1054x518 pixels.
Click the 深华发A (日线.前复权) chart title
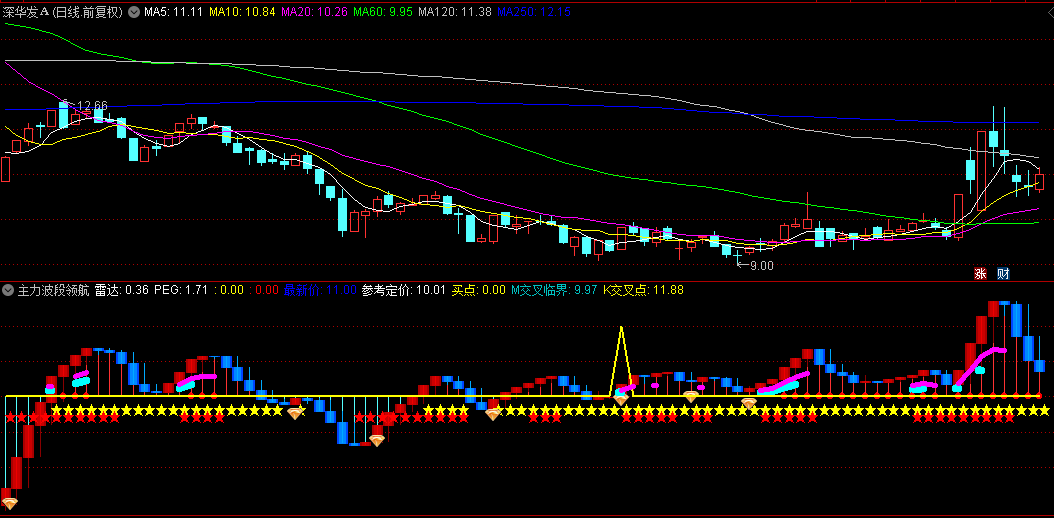[63, 11]
